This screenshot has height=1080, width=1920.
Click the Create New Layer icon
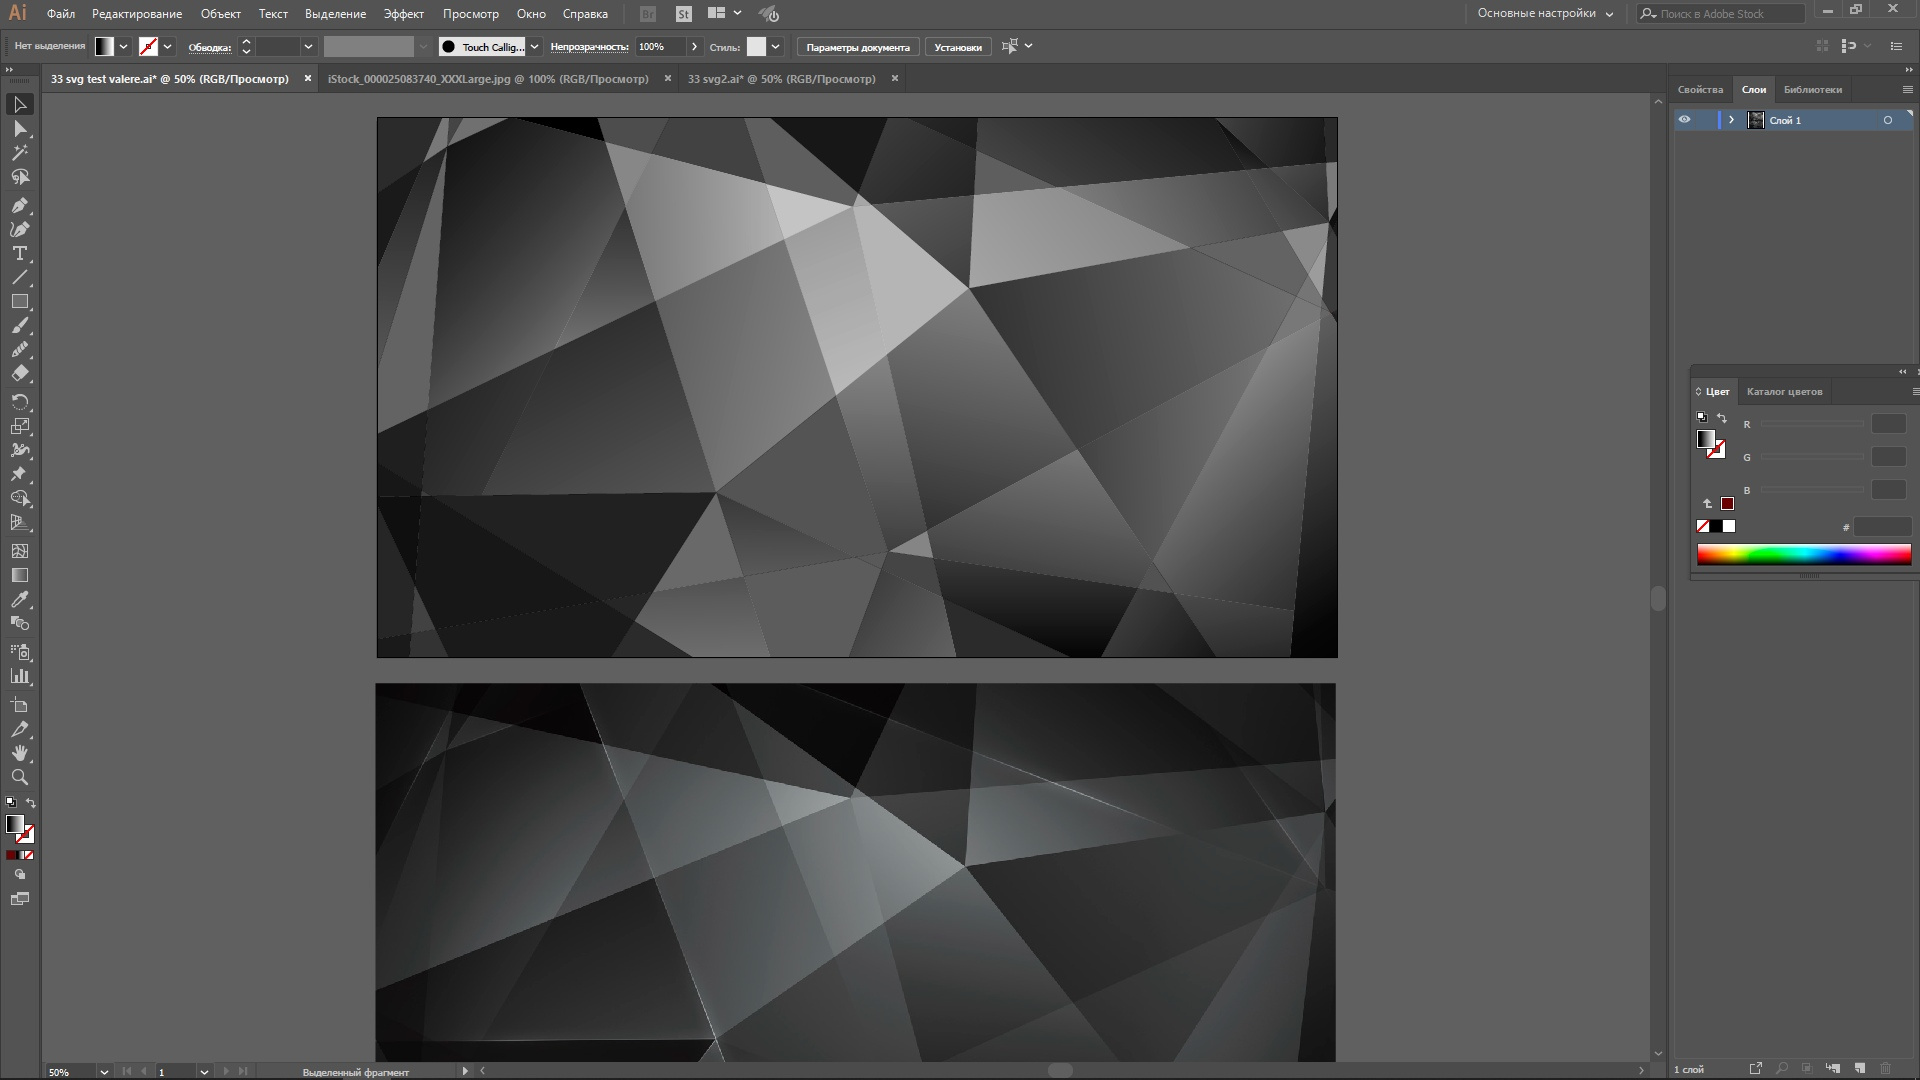coord(1860,1069)
